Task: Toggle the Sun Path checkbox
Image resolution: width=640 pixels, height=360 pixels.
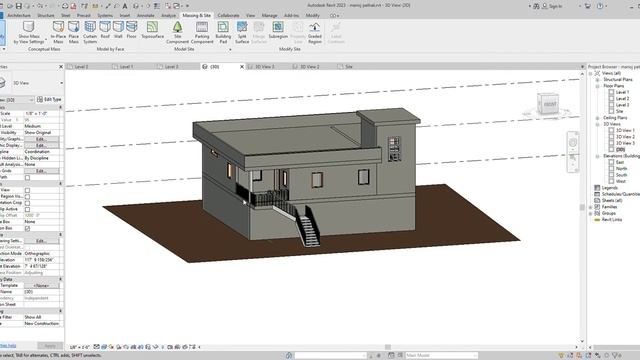Action: [x=27, y=178]
